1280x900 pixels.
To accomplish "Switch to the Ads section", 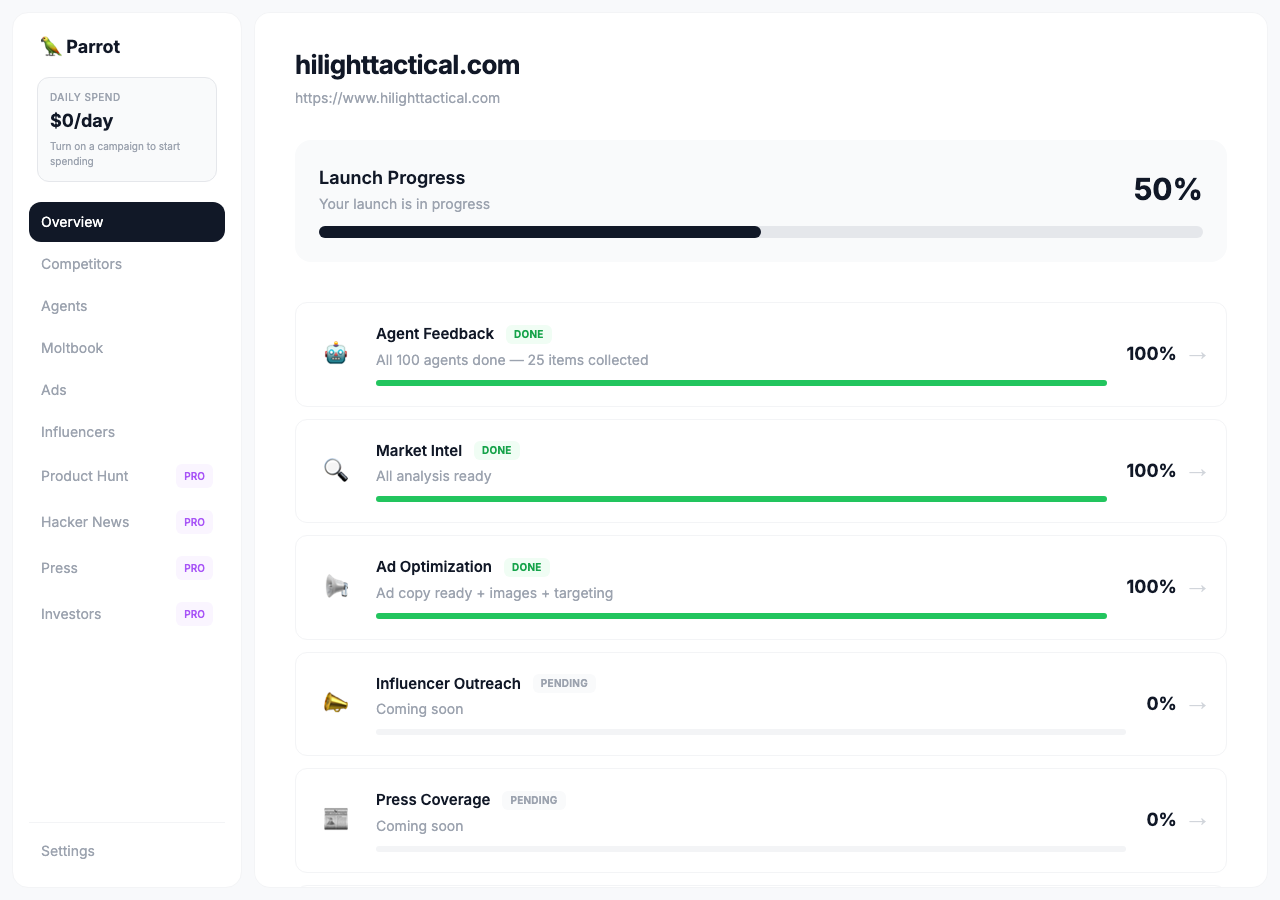I will (54, 390).
